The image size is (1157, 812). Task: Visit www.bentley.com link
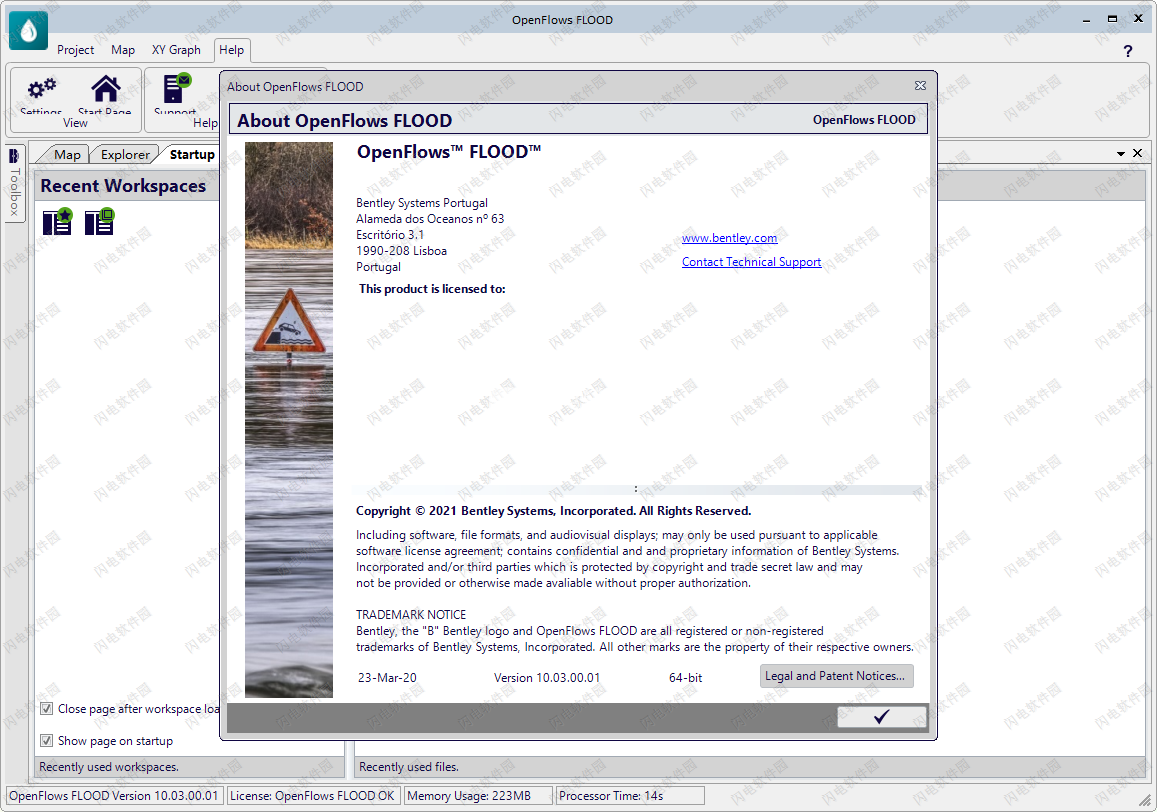729,238
